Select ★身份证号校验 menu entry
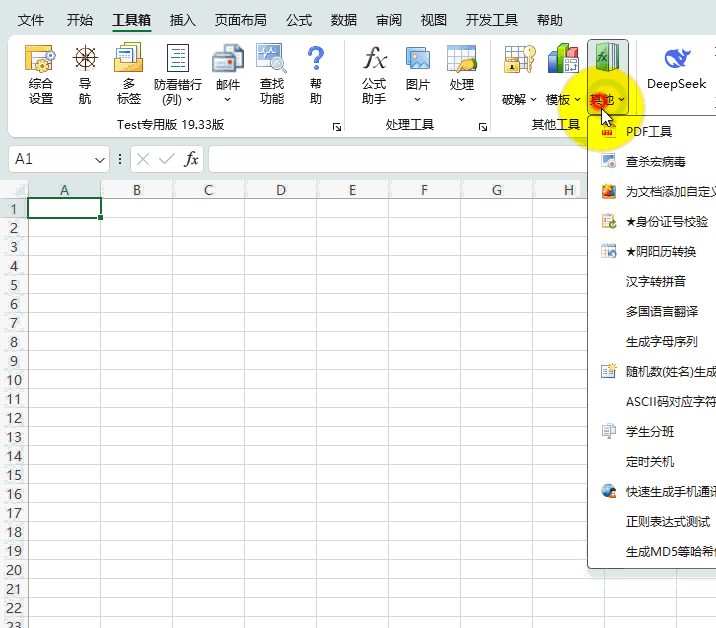This screenshot has height=628, width=716. point(666,221)
